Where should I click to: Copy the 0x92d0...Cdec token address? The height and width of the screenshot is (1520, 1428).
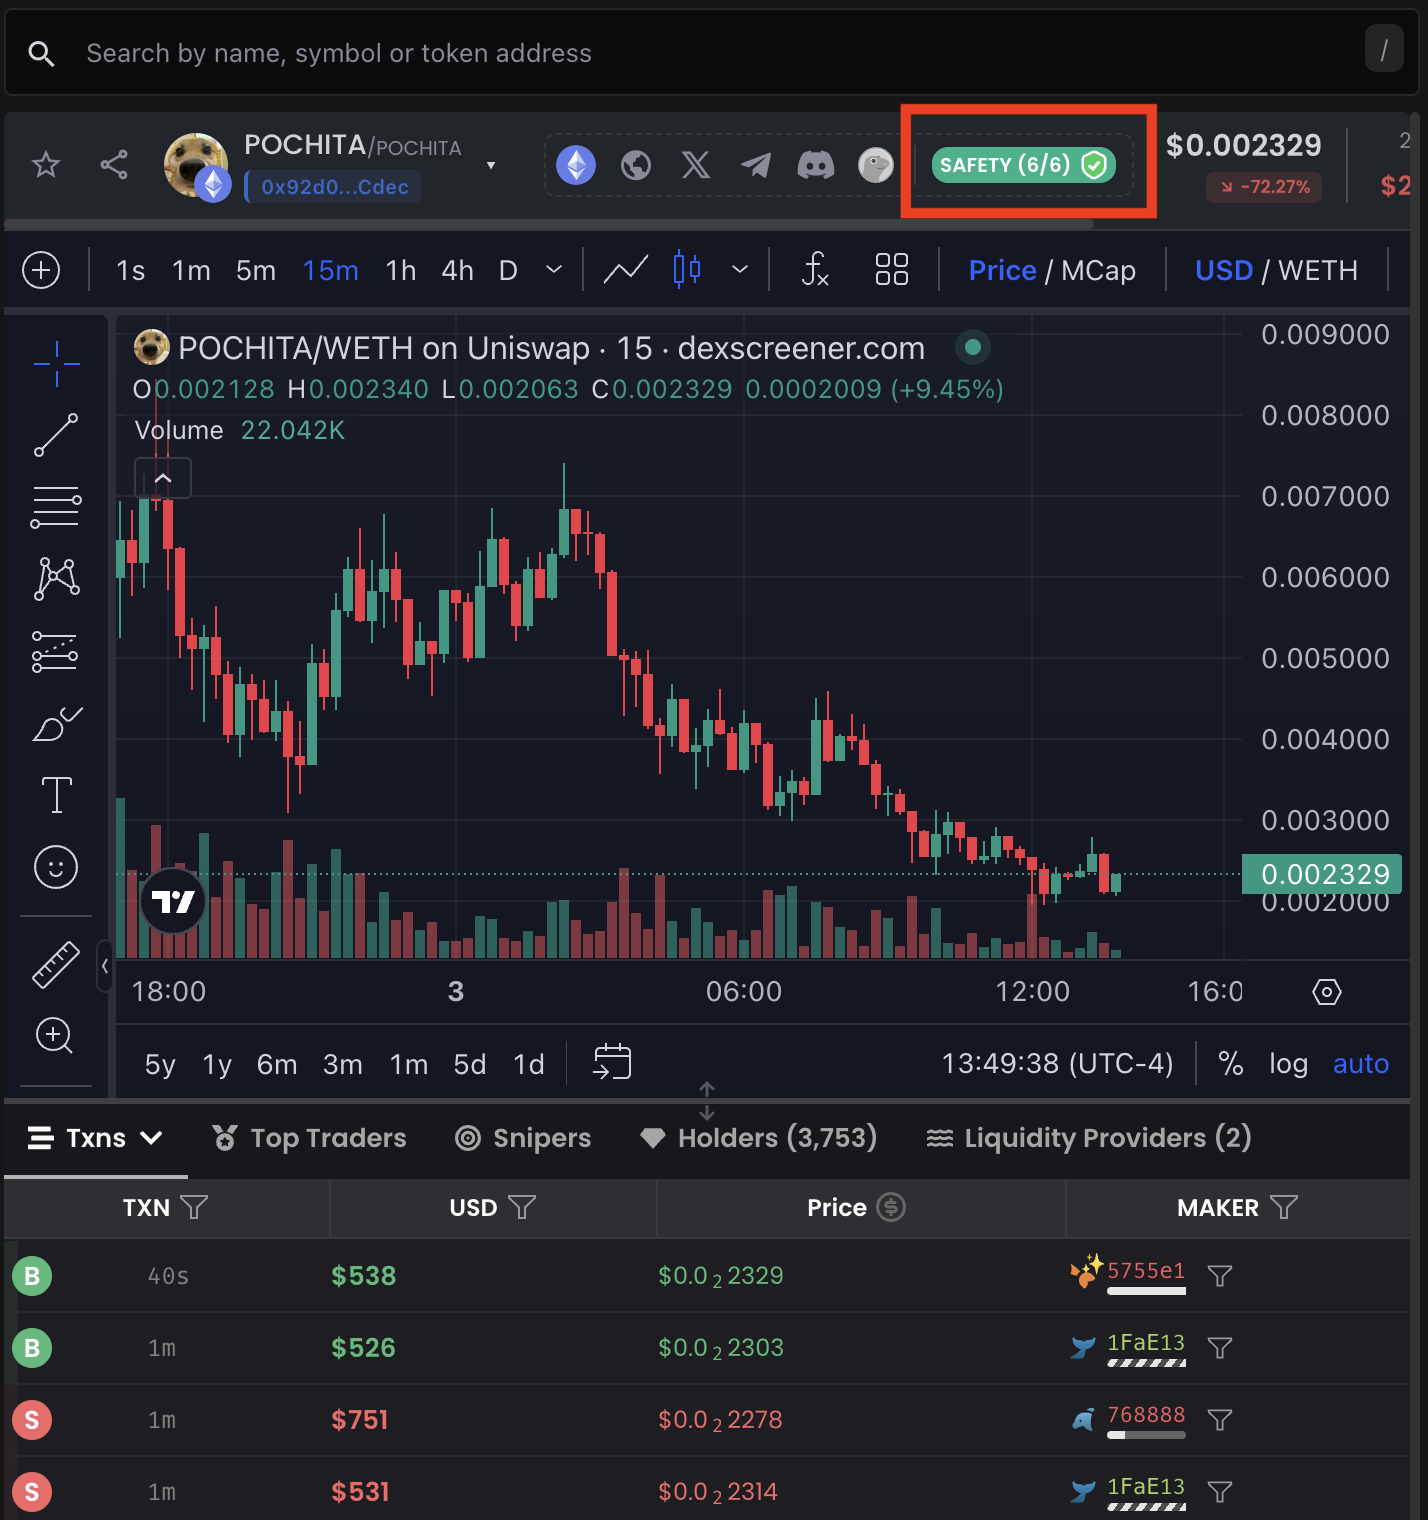click(334, 187)
